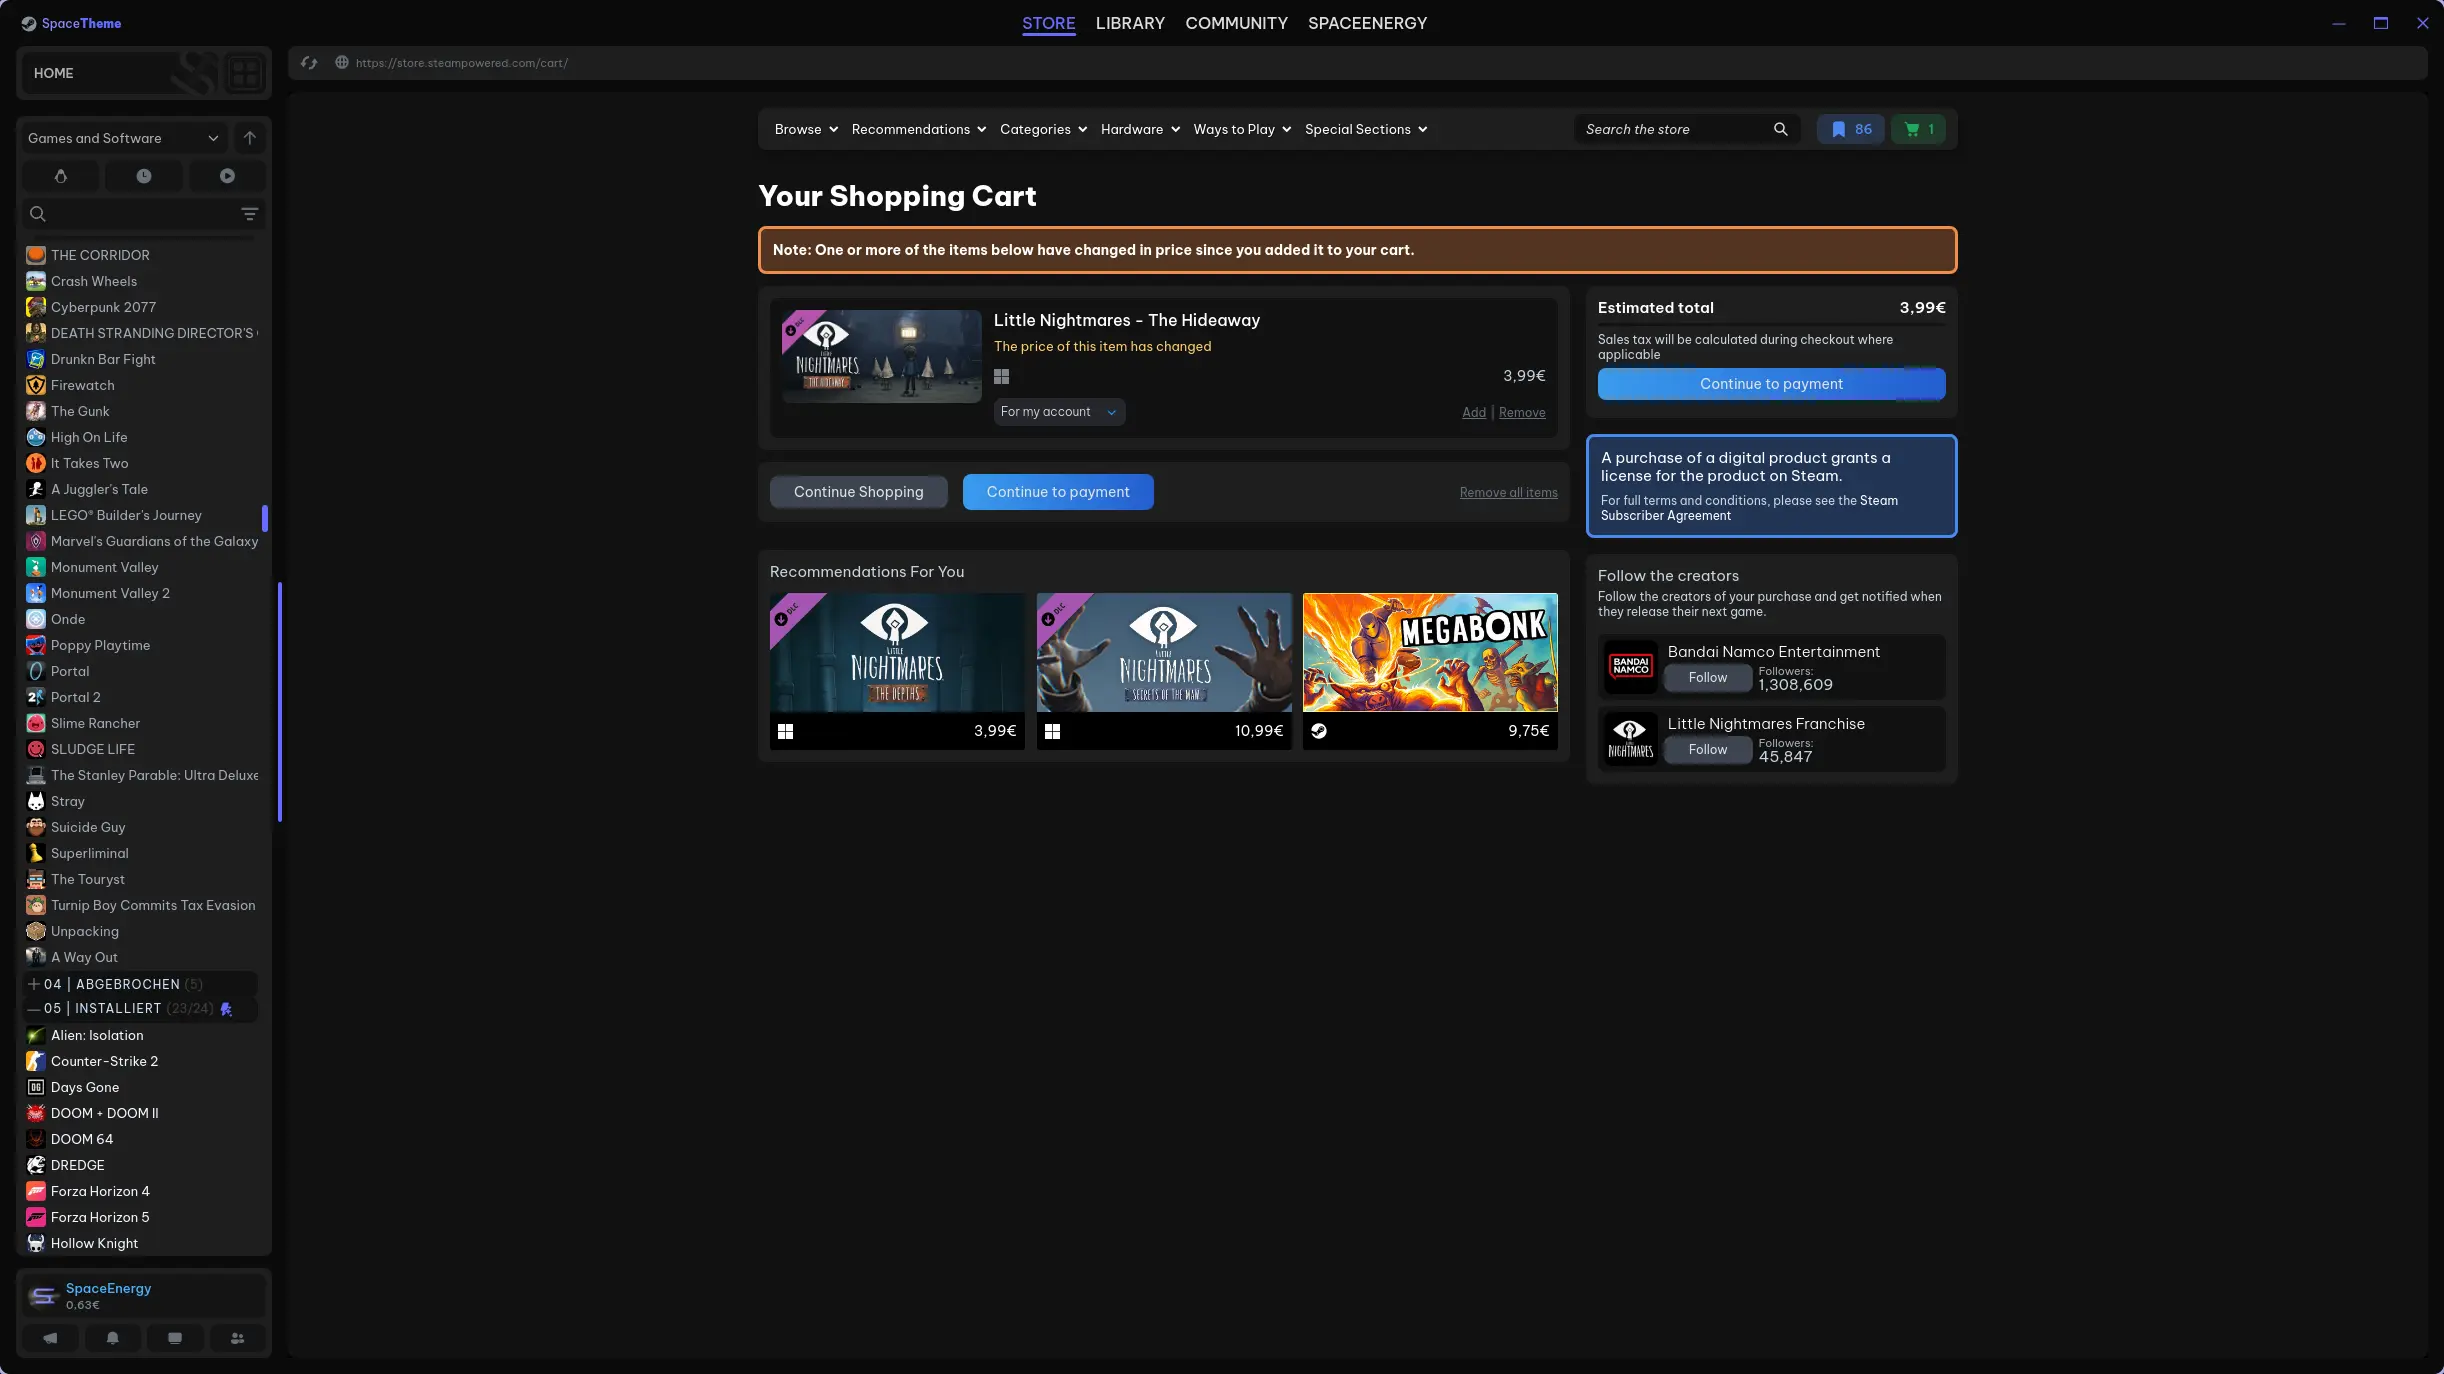The height and width of the screenshot is (1374, 2444).
Task: Open the green cart icon button
Action: (x=1918, y=129)
